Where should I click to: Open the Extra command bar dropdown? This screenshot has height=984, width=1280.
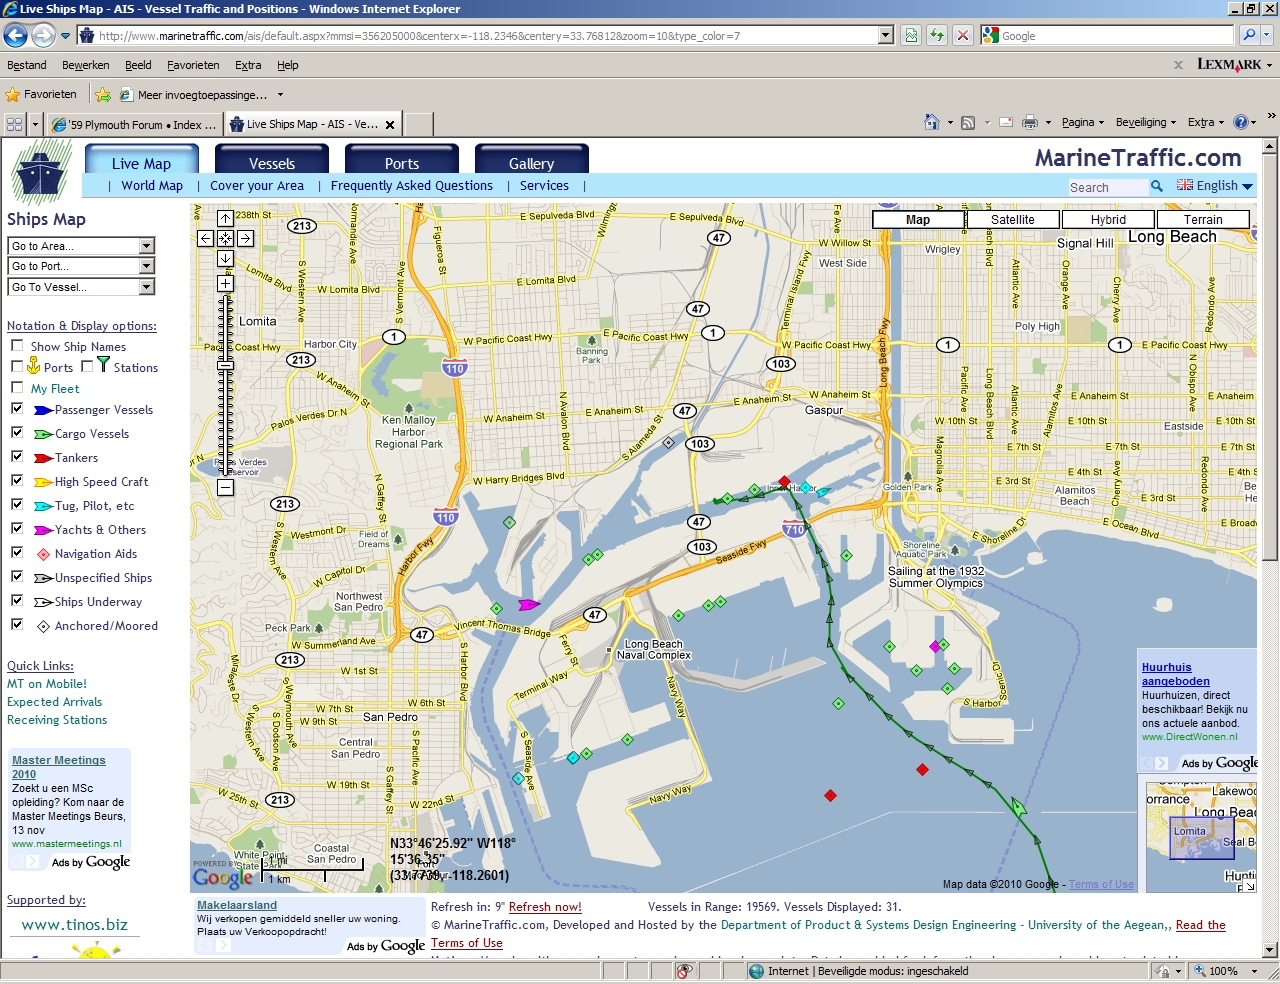(1206, 122)
